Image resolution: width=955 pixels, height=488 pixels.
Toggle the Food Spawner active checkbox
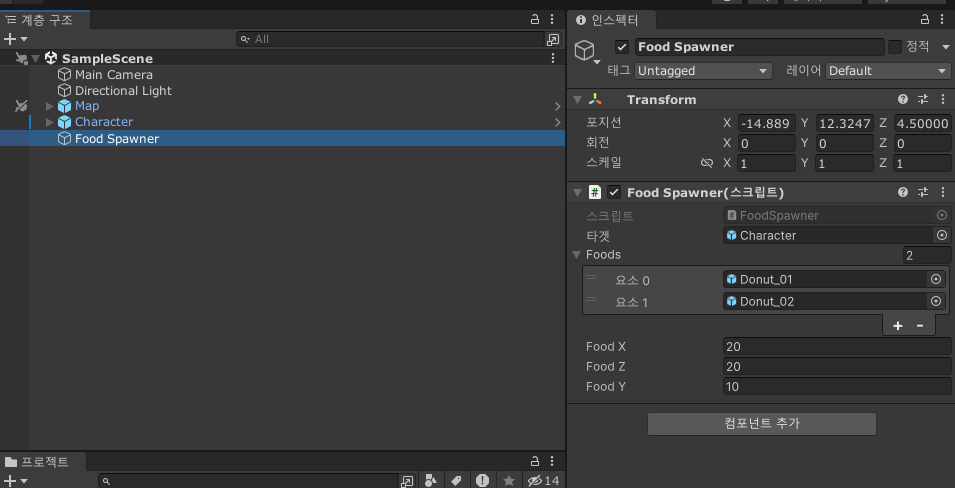click(622, 47)
